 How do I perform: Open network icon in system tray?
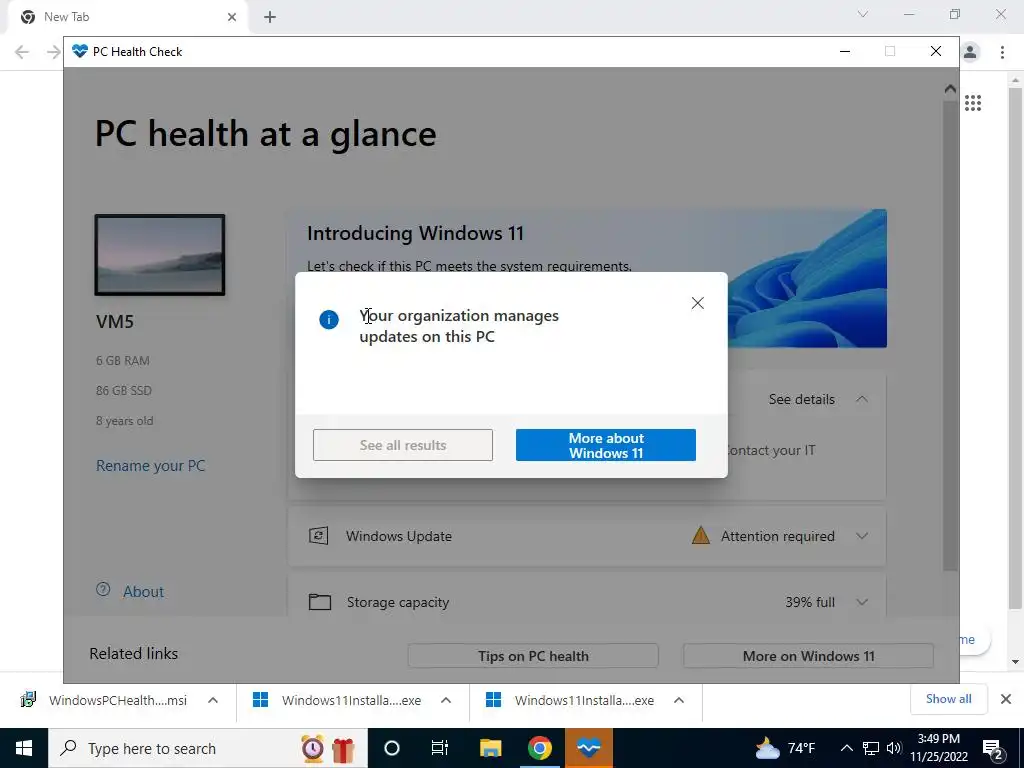(x=871, y=748)
